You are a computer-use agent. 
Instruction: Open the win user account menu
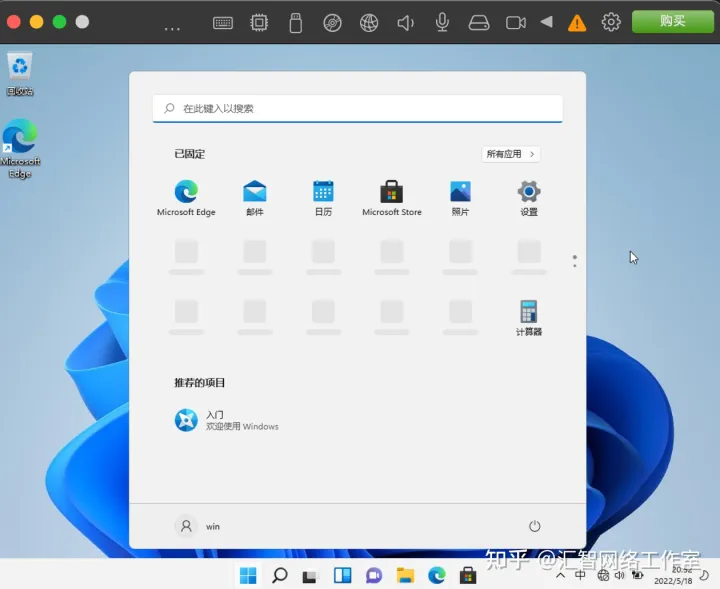(197, 526)
